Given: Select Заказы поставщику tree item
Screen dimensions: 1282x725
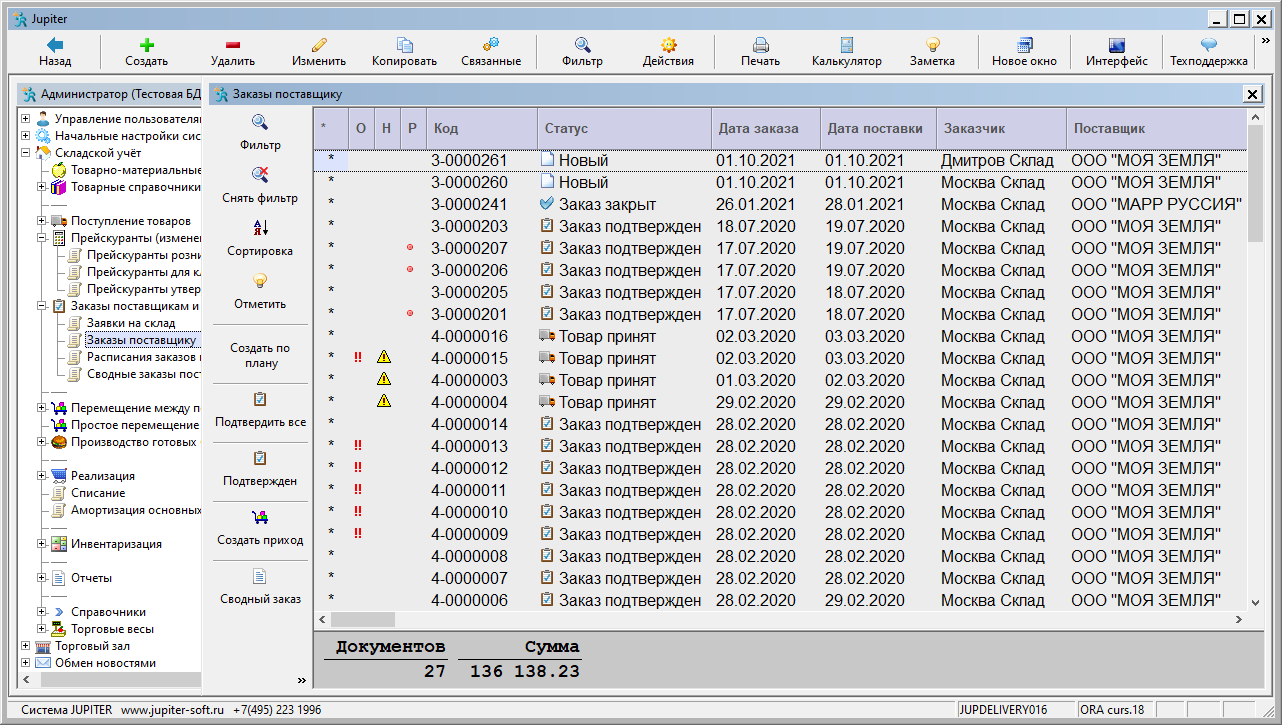Looking at the screenshot, I should point(141,340).
